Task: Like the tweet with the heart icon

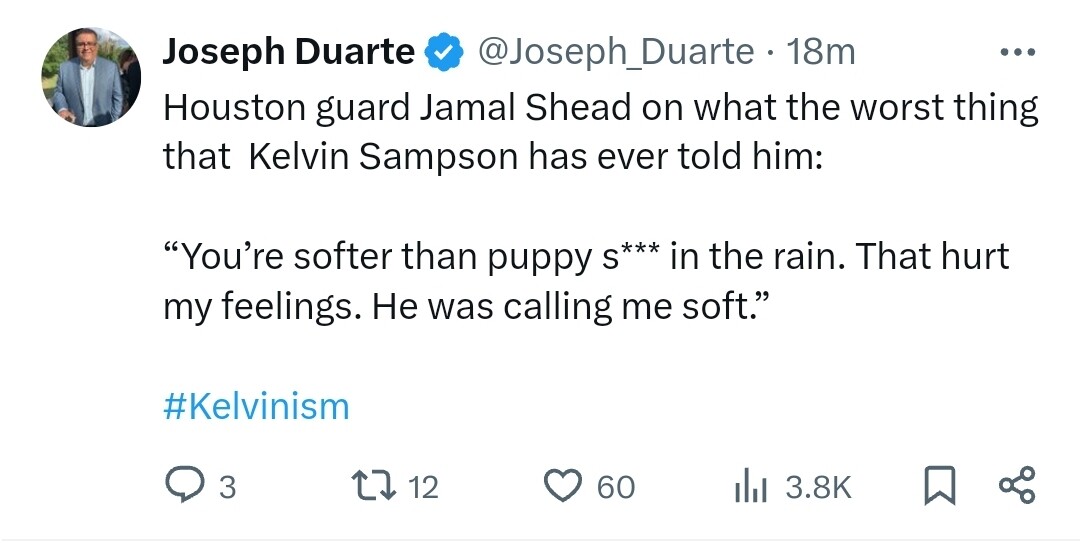Action: (563, 486)
